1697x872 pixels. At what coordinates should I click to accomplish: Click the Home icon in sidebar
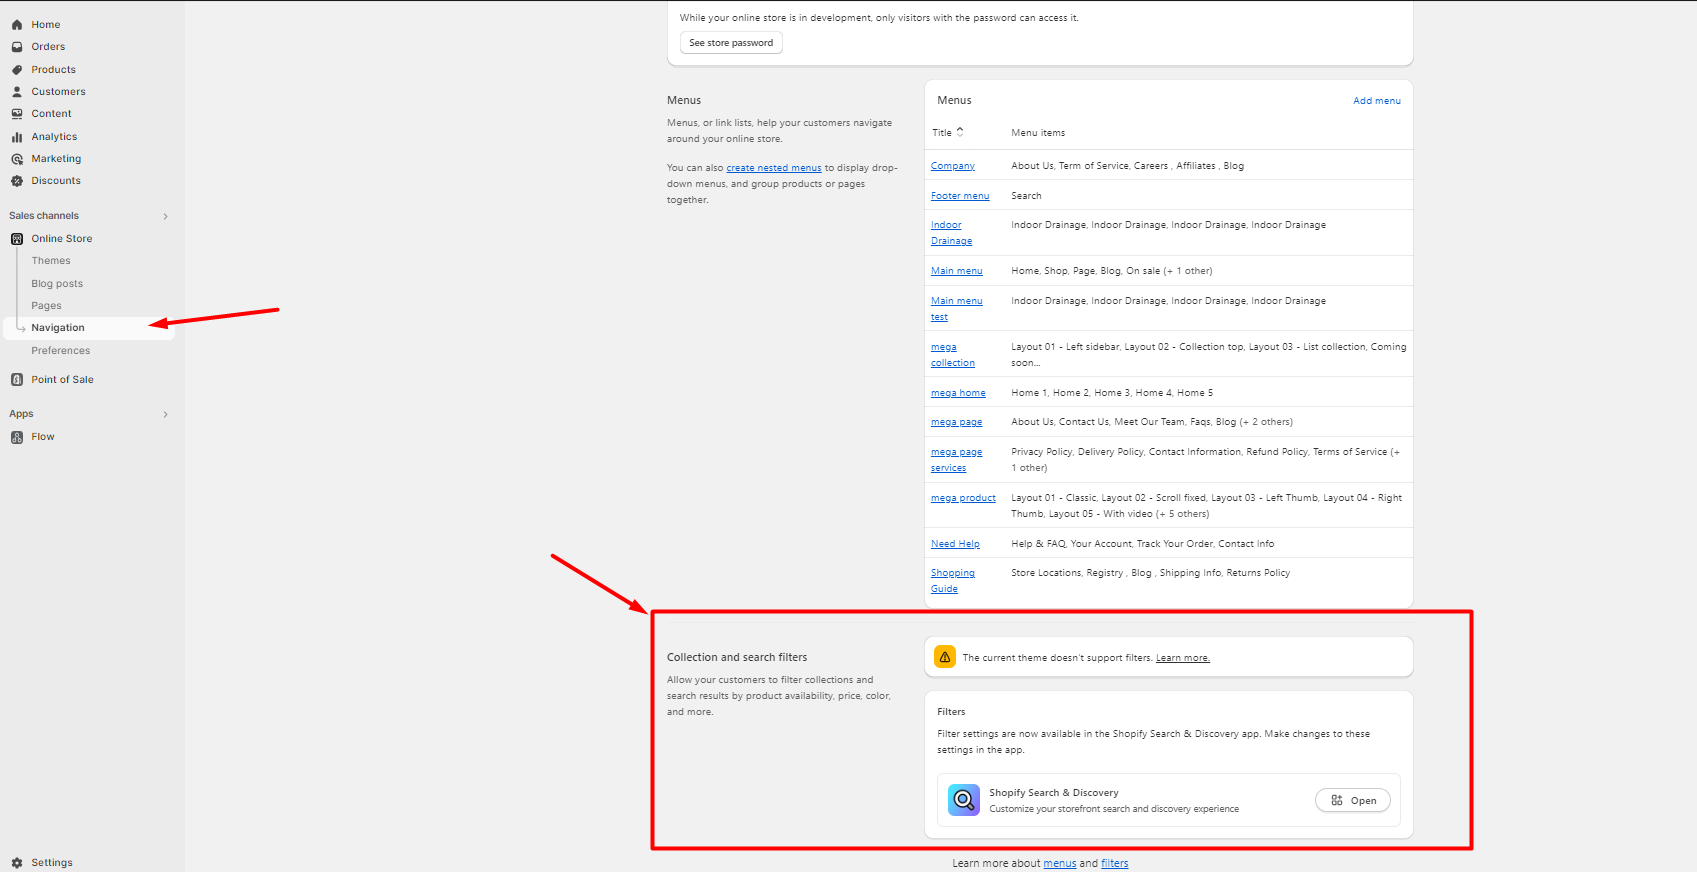17,25
